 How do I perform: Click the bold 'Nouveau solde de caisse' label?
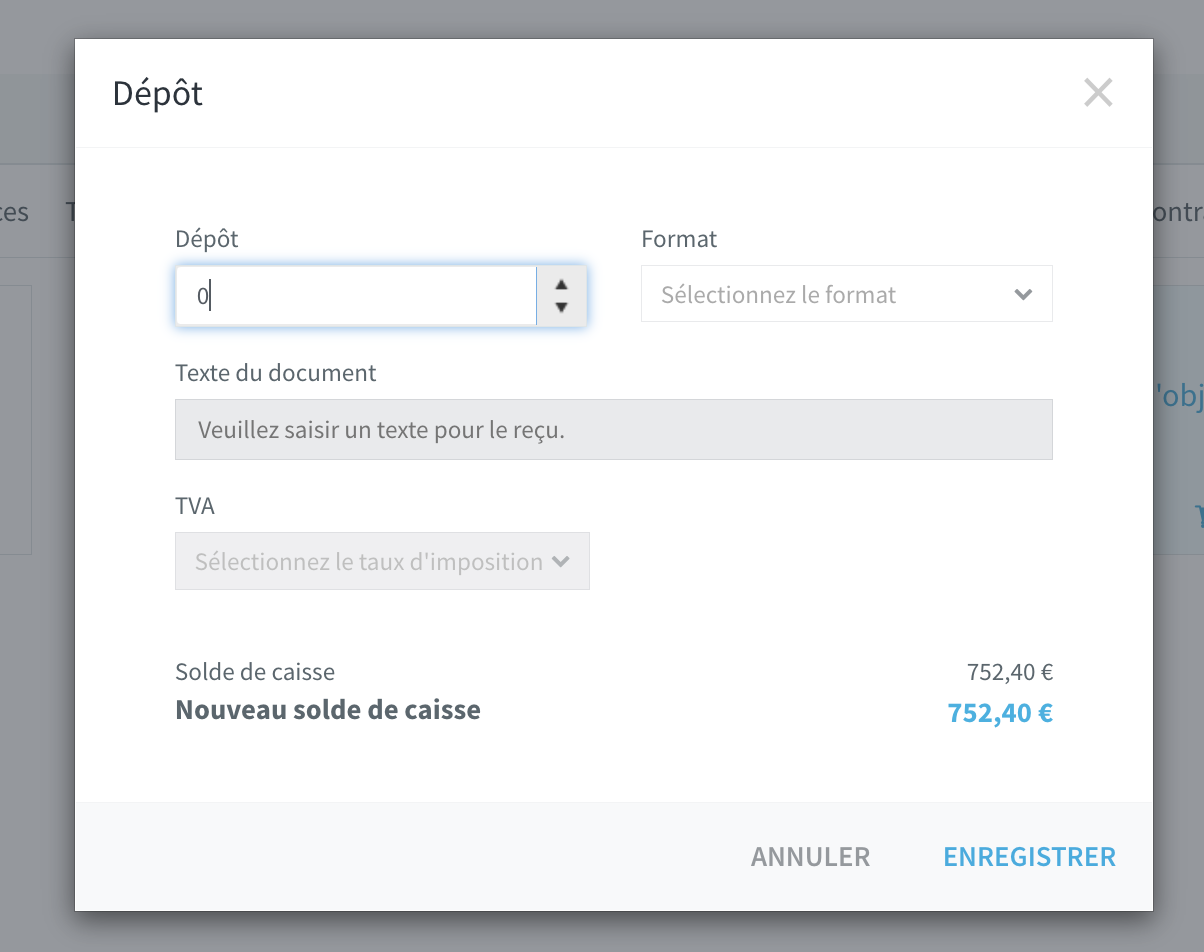coord(328,710)
